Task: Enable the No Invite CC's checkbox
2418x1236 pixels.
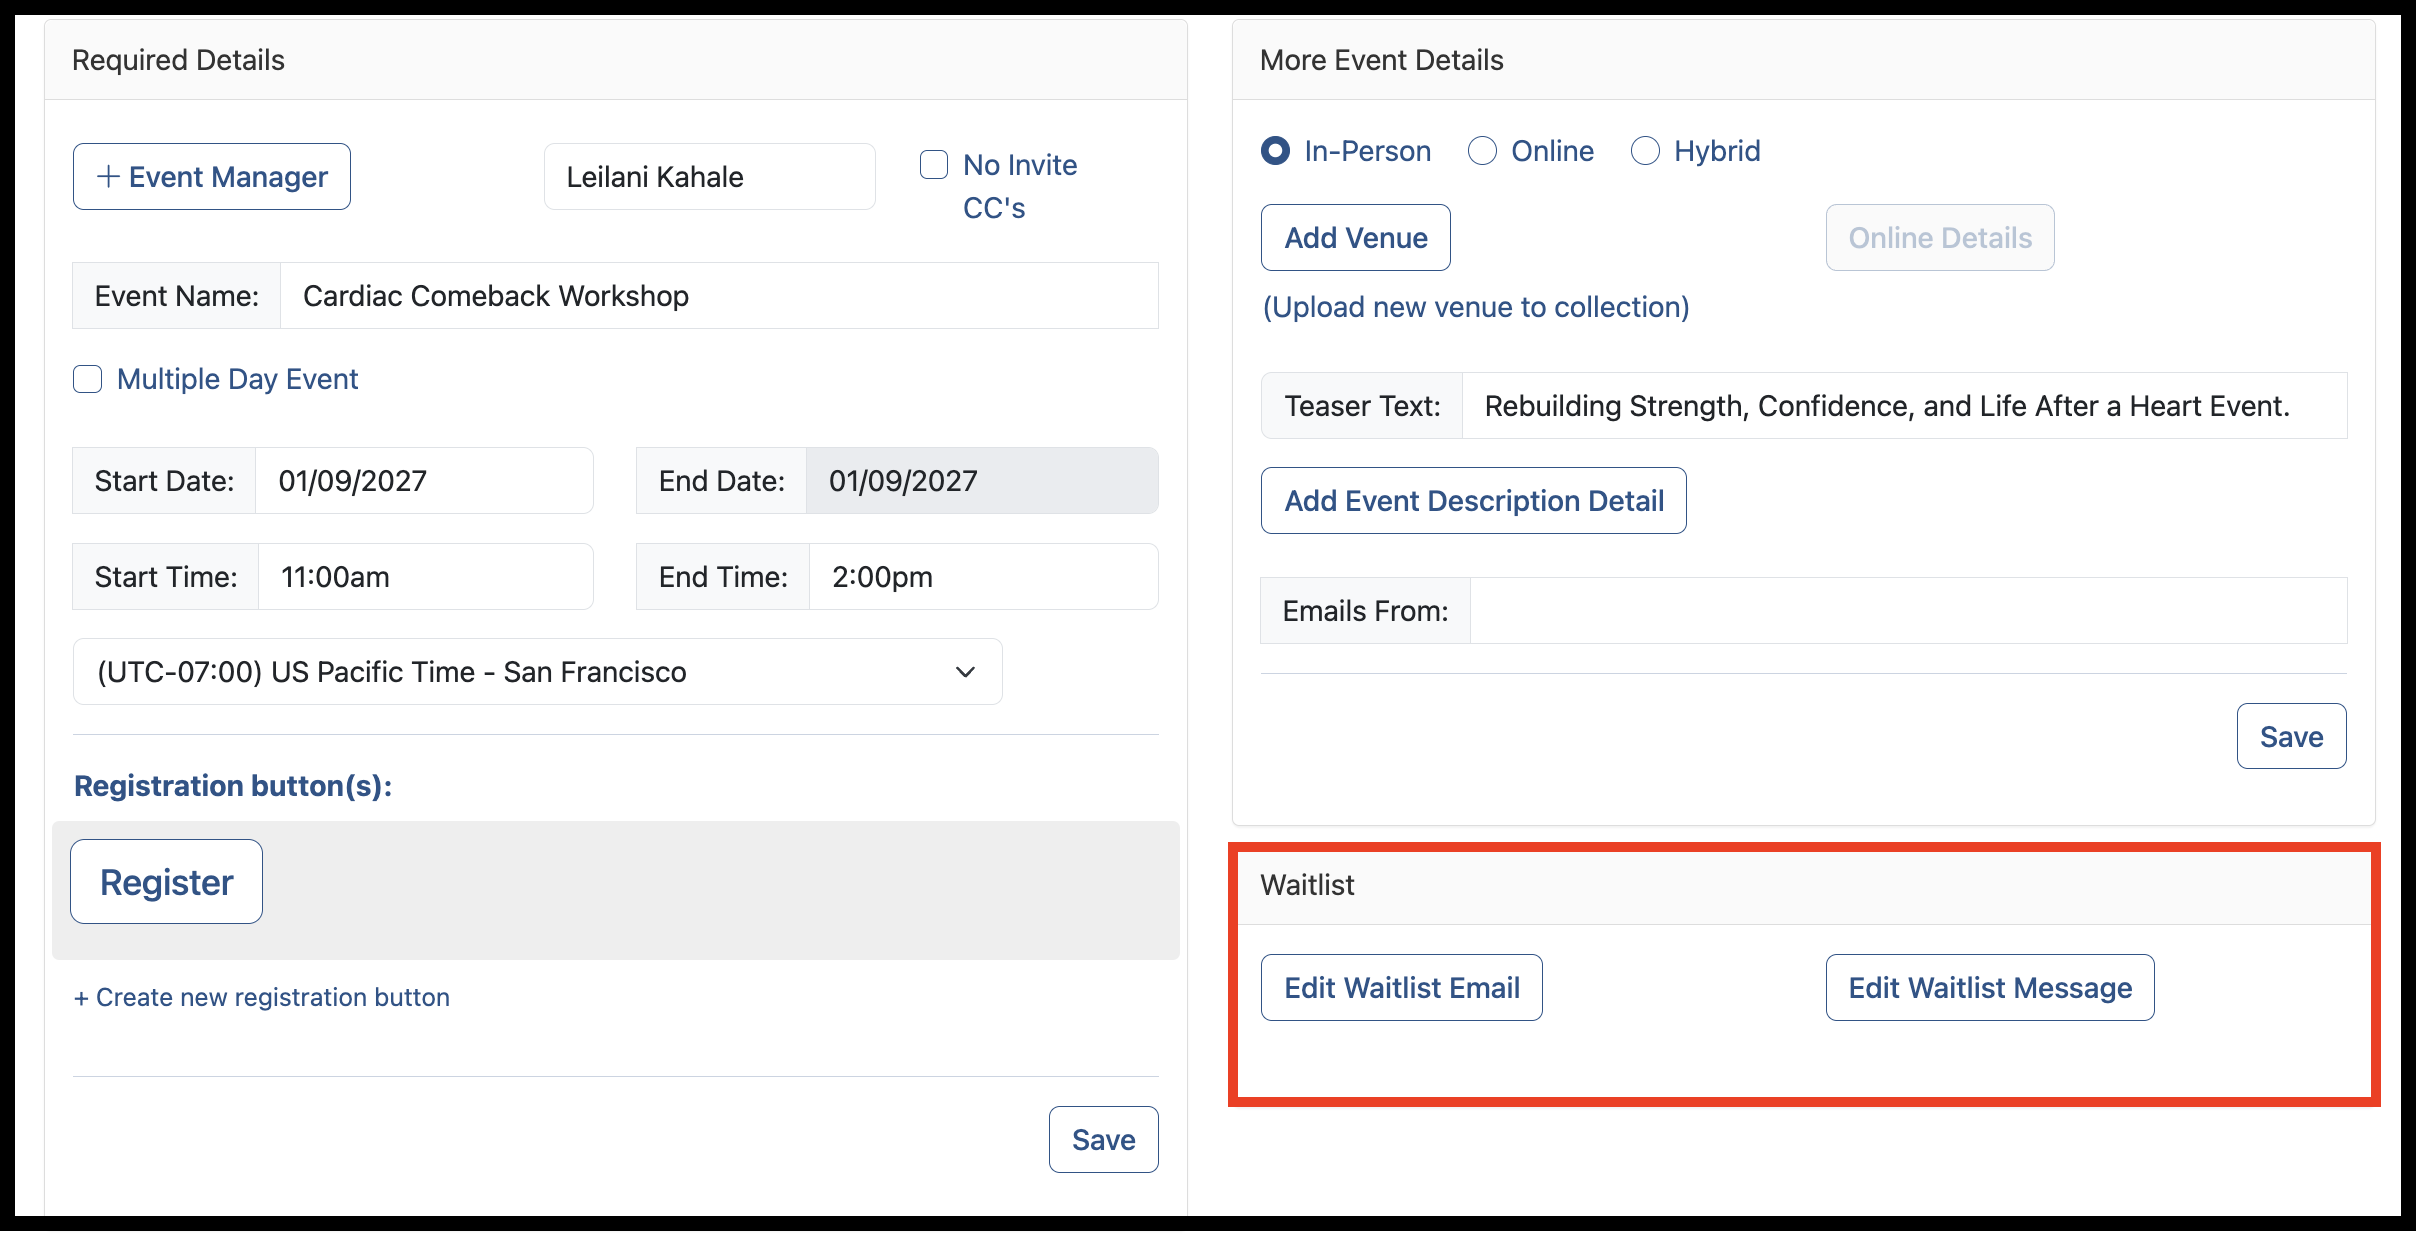Action: 934,165
